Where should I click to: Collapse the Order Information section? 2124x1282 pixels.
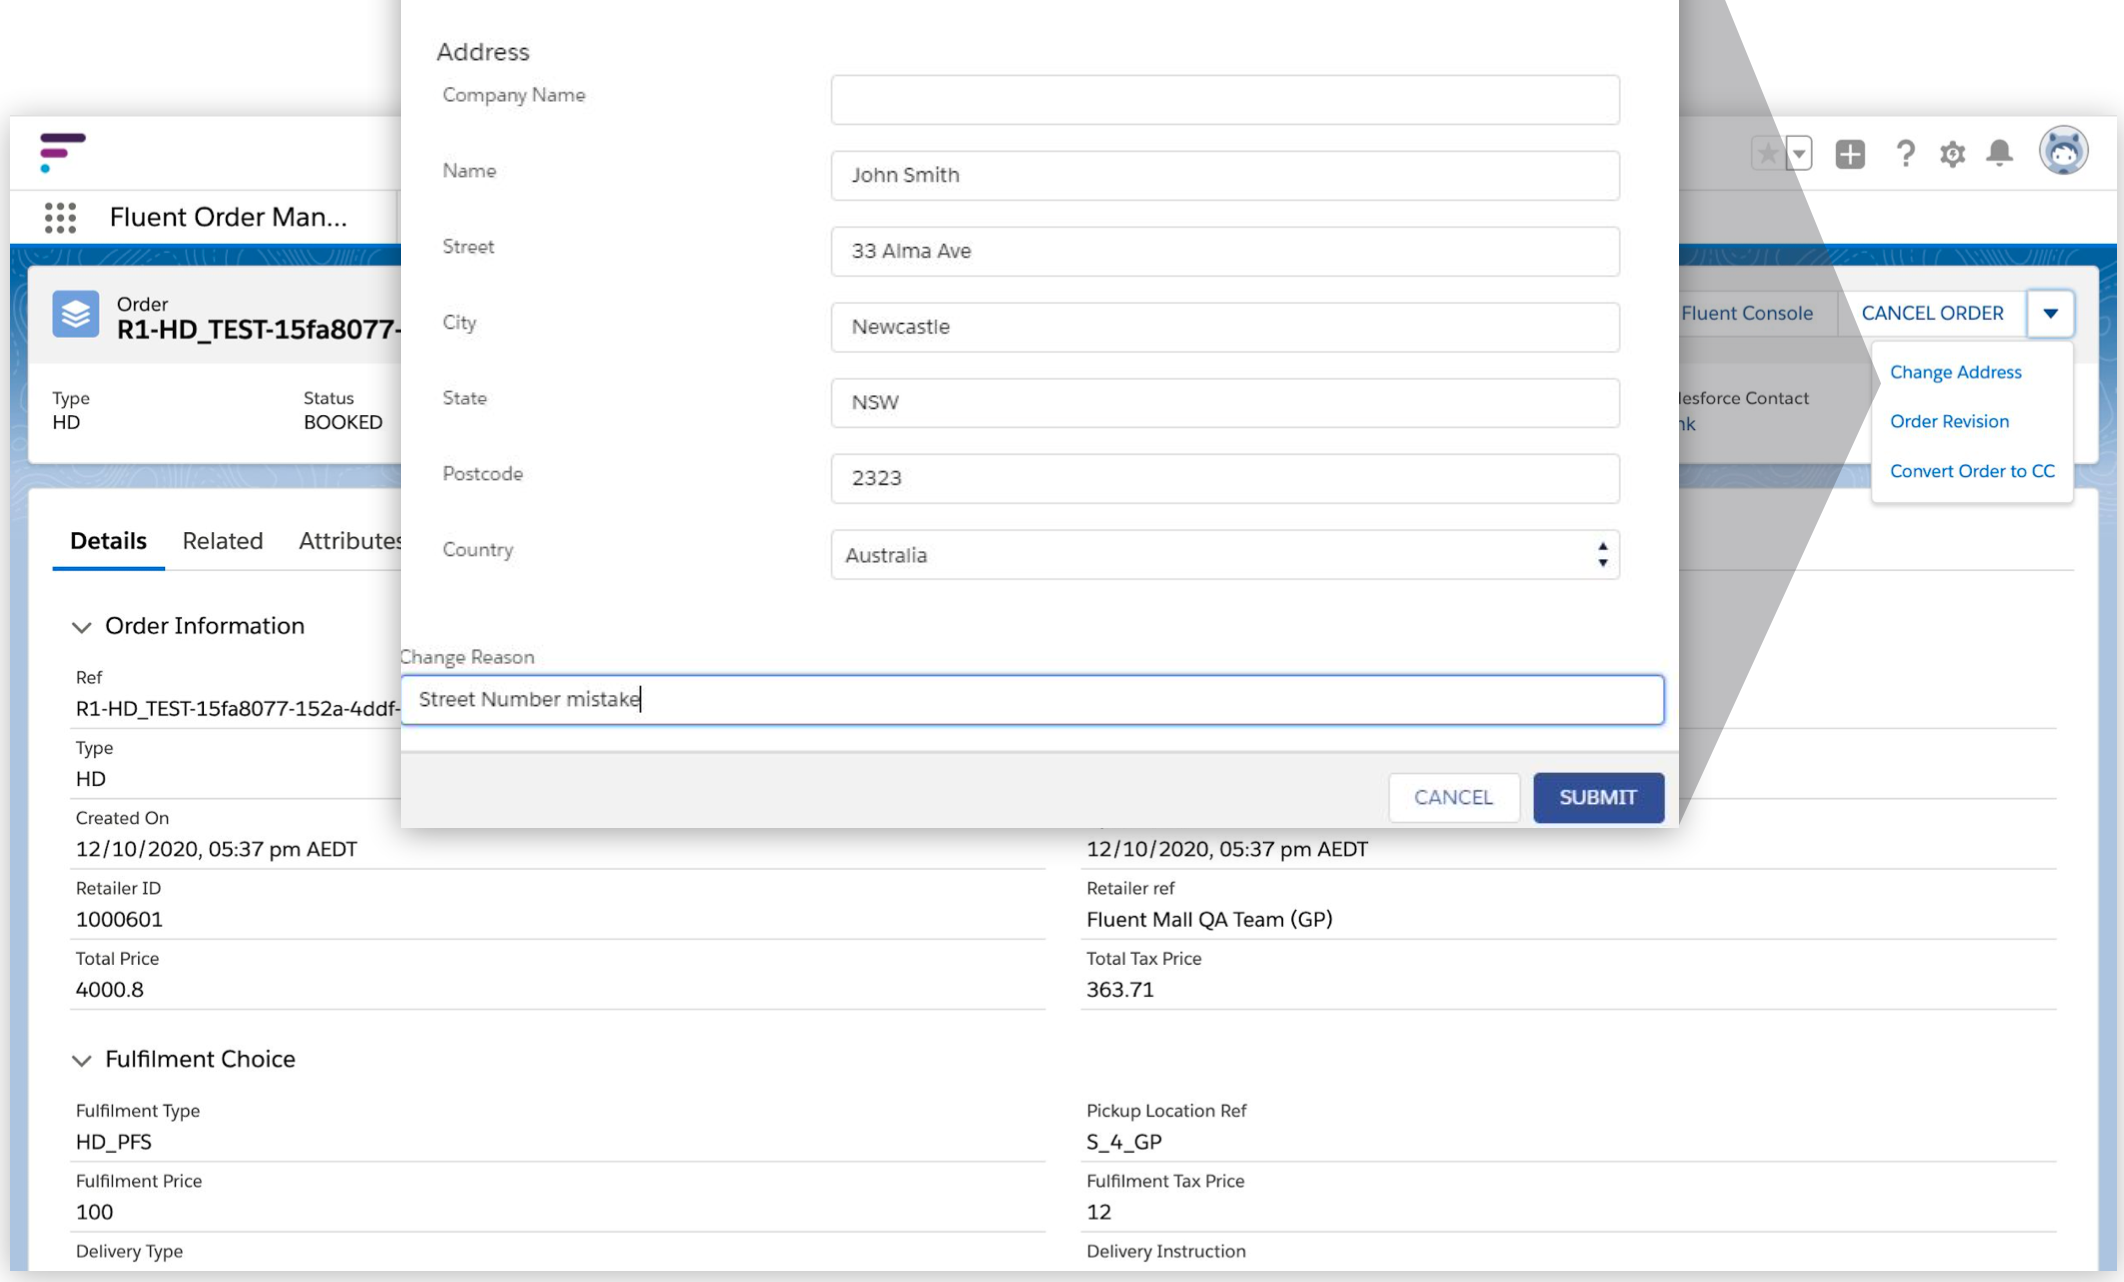pyautogui.click(x=83, y=627)
